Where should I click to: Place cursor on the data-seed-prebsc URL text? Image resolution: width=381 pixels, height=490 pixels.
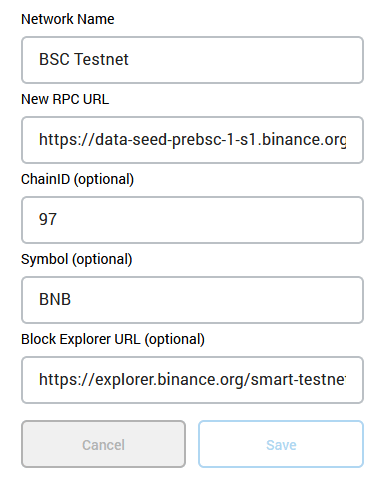(192, 140)
